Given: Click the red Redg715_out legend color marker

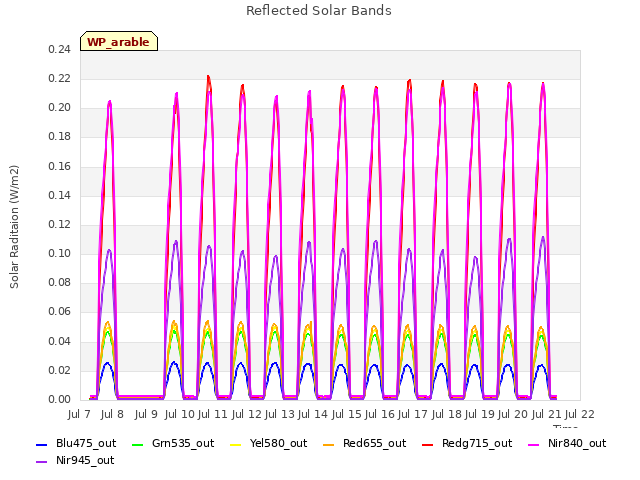Looking at the screenshot, I should tap(428, 444).
